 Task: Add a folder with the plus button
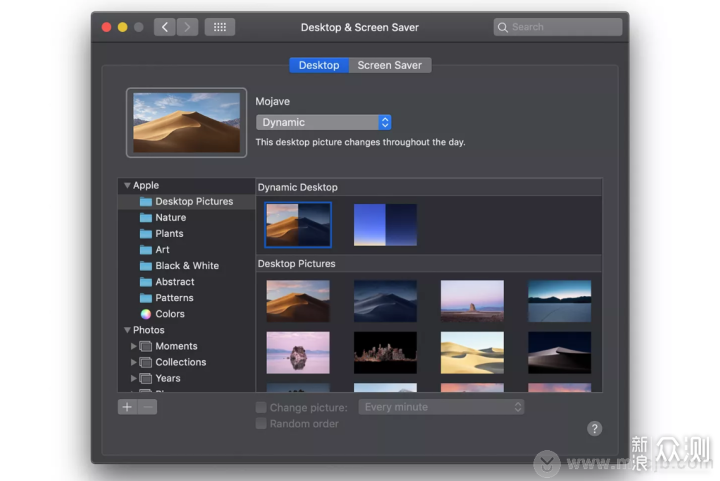pos(127,407)
